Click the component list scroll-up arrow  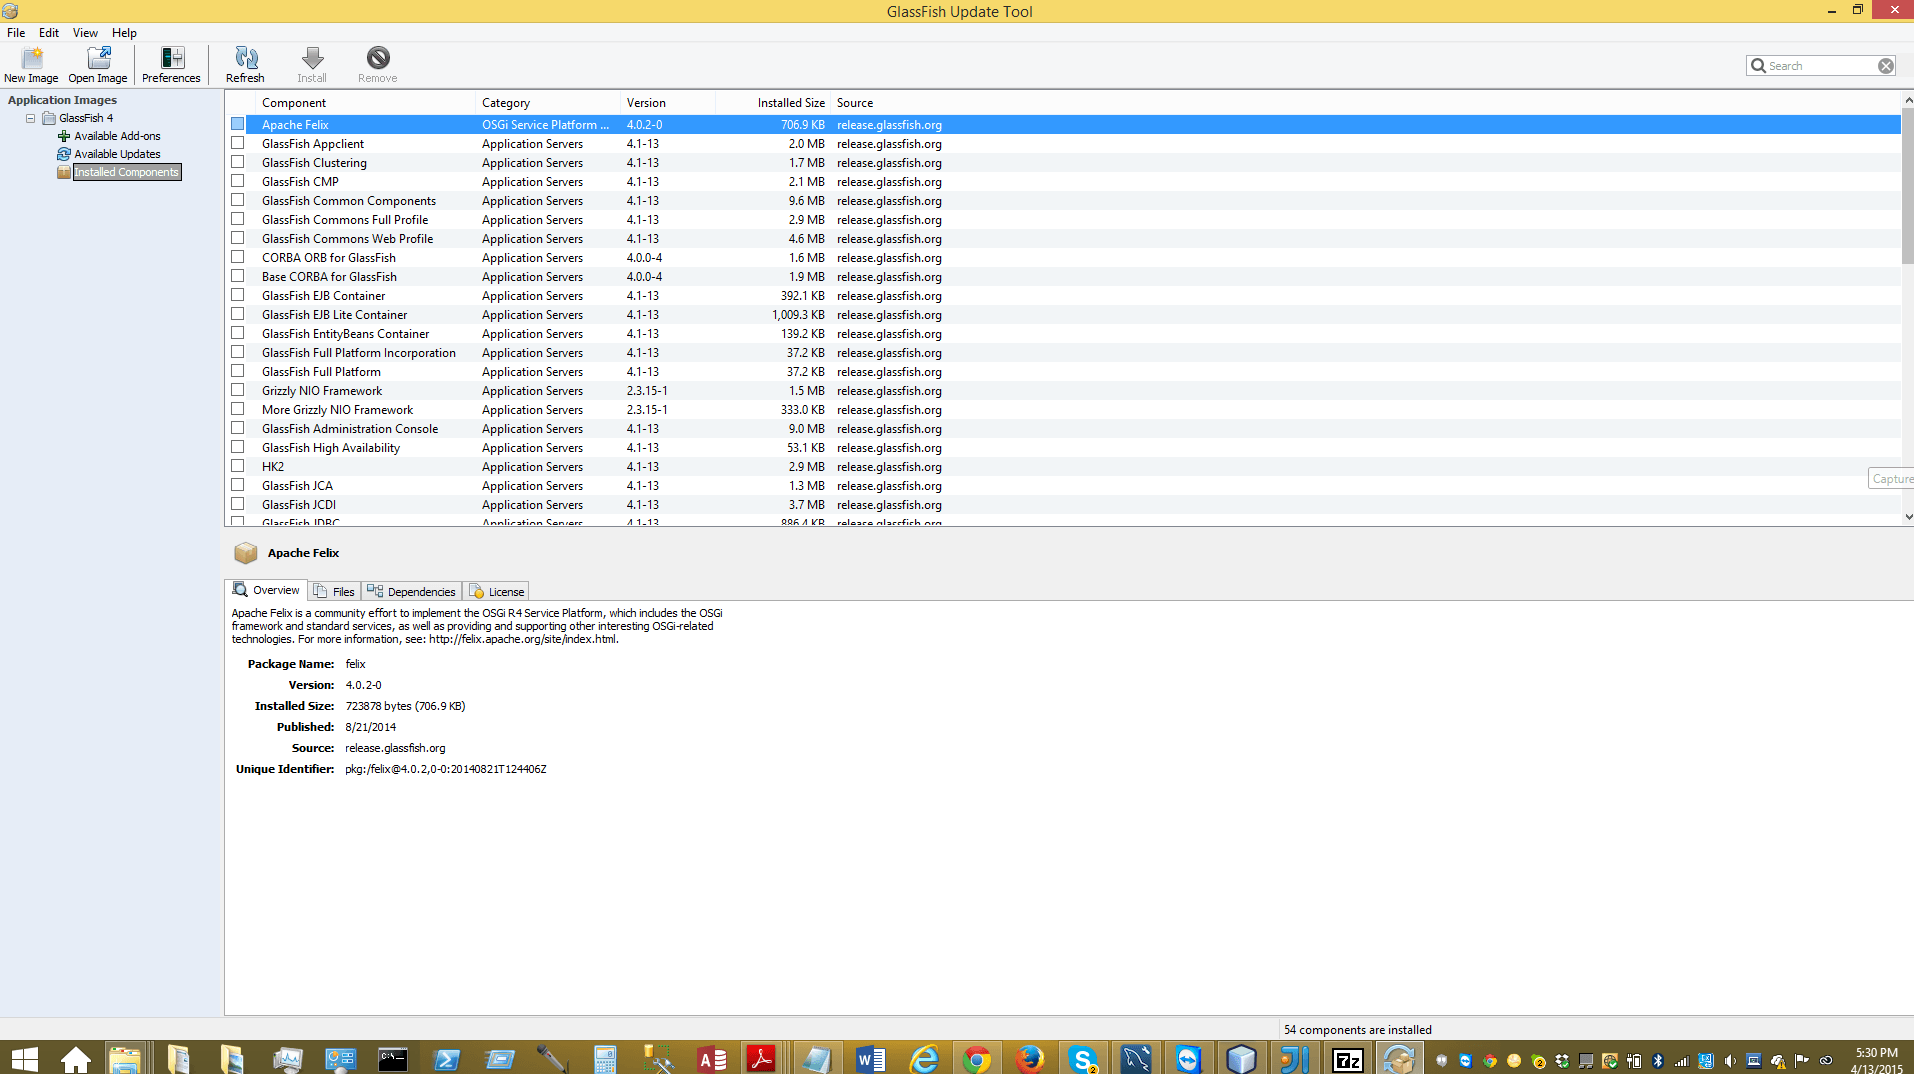coord(1907,100)
